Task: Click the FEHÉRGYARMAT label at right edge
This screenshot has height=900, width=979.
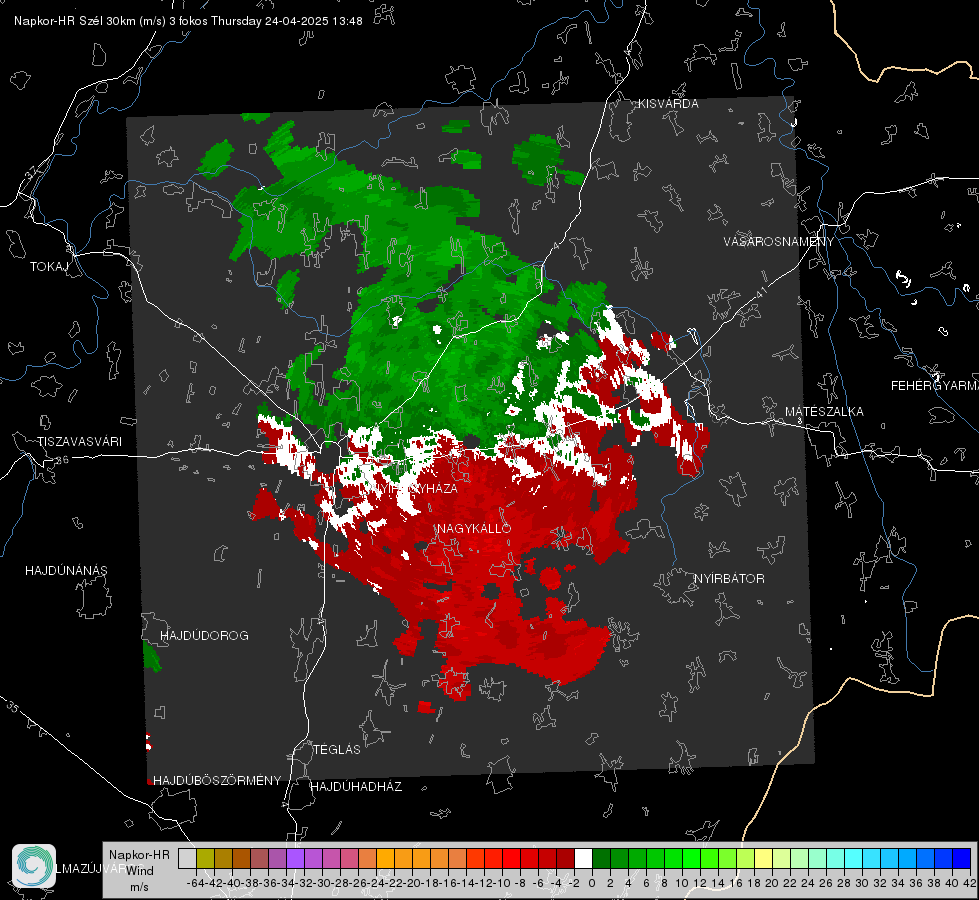Action: (x=935, y=386)
